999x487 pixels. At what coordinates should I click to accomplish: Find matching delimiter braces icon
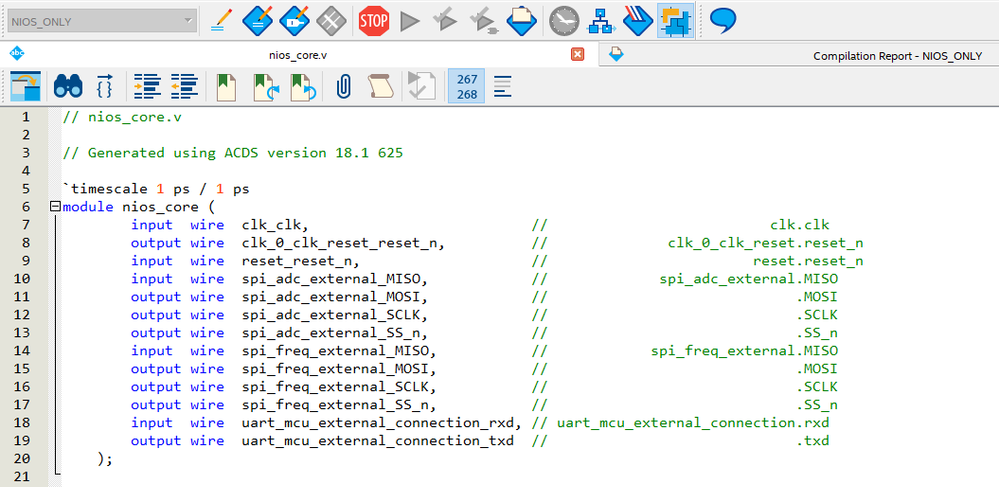pyautogui.click(x=104, y=86)
